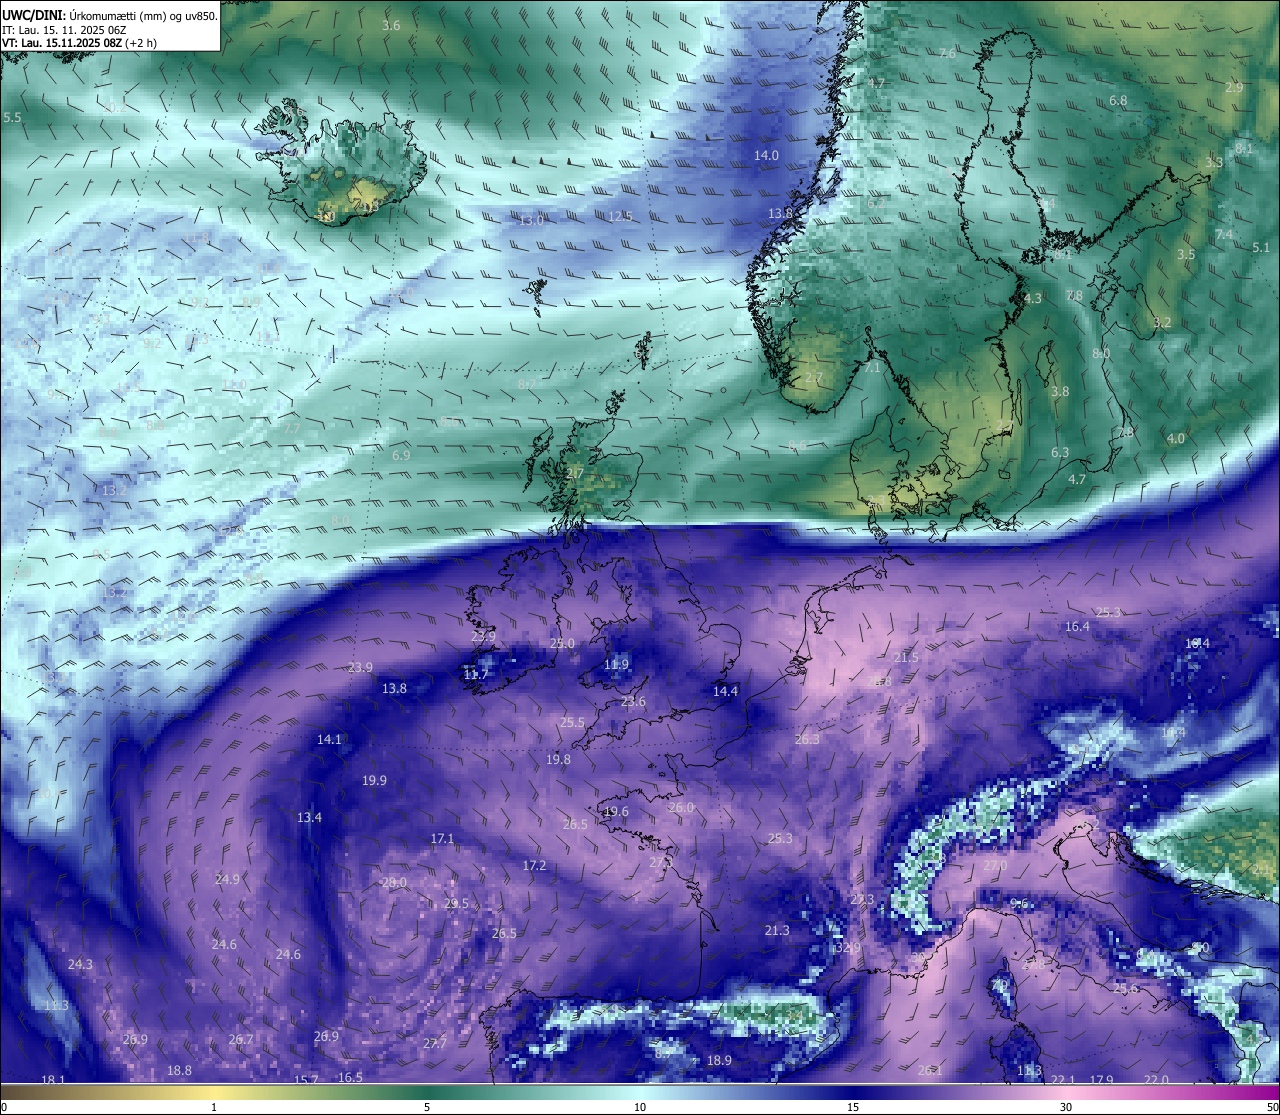Image resolution: width=1280 pixels, height=1115 pixels.
Task: Click the 3.5 value on the map
Action: click(x=1186, y=254)
